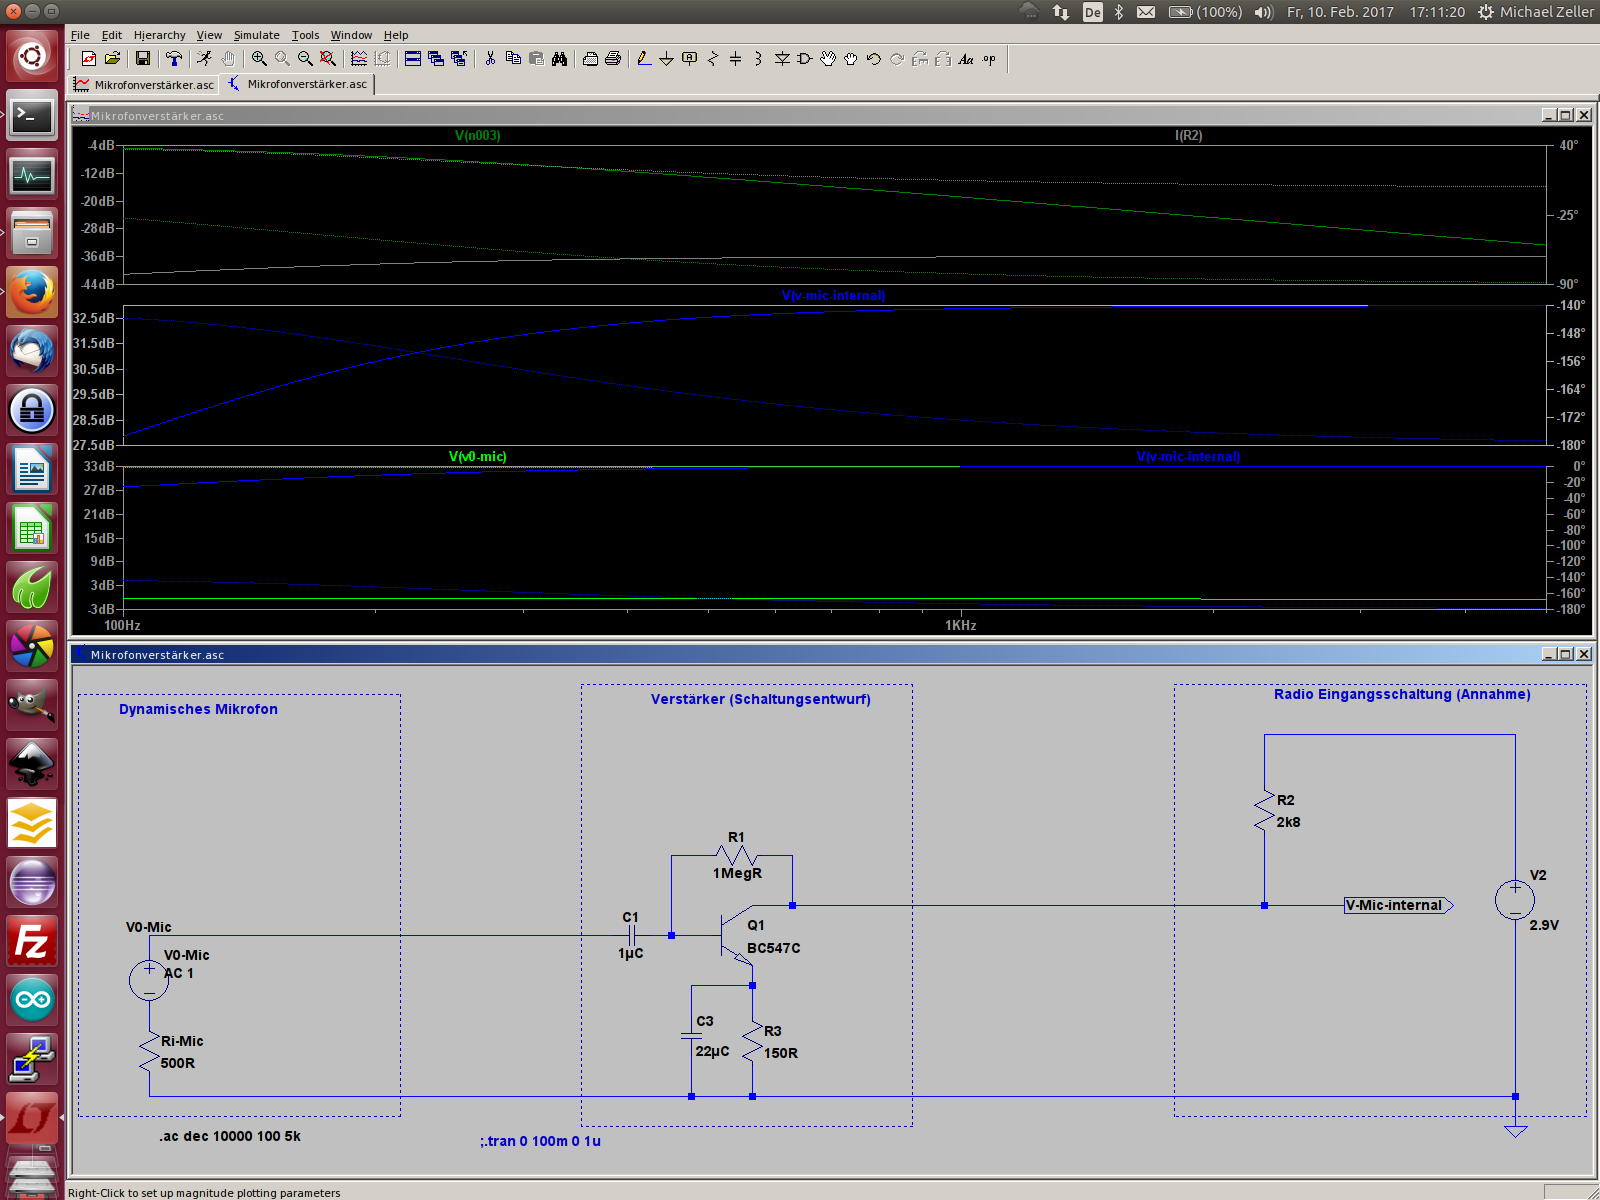Click the Undo arrow icon
Viewport: 1600px width, 1200px height.
[874, 59]
